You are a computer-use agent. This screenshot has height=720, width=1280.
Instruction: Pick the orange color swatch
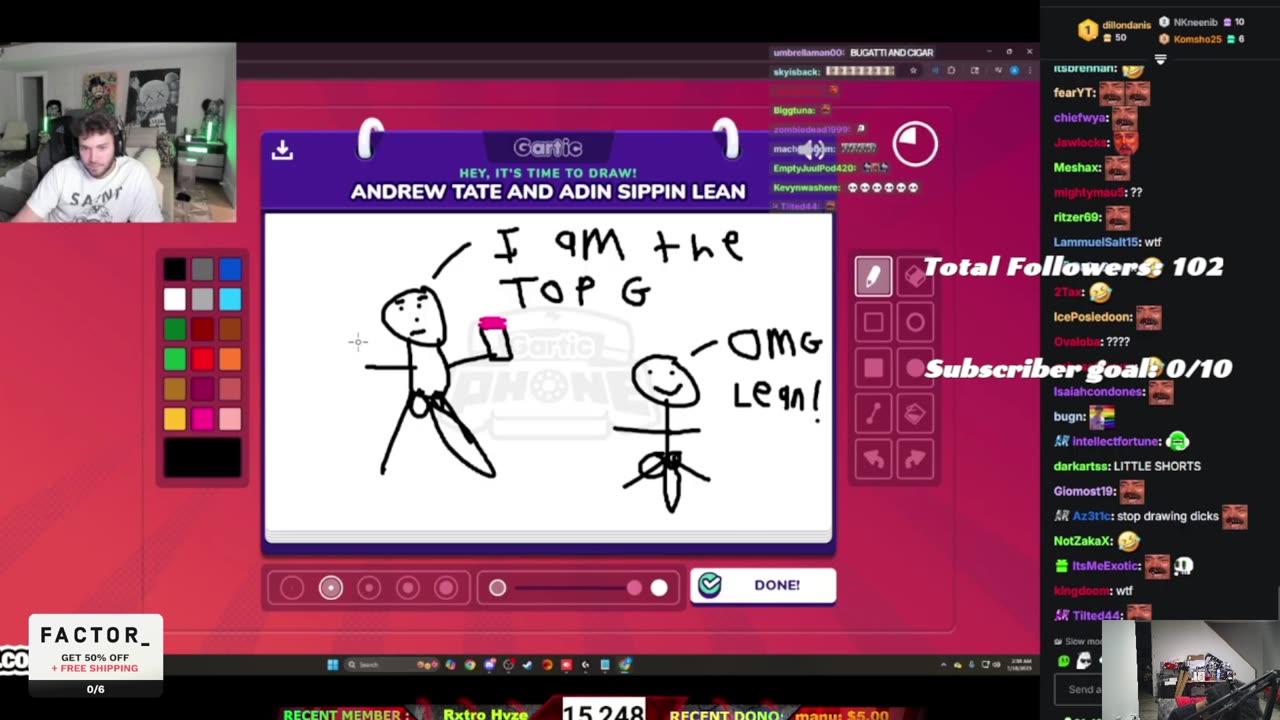pyautogui.click(x=231, y=359)
